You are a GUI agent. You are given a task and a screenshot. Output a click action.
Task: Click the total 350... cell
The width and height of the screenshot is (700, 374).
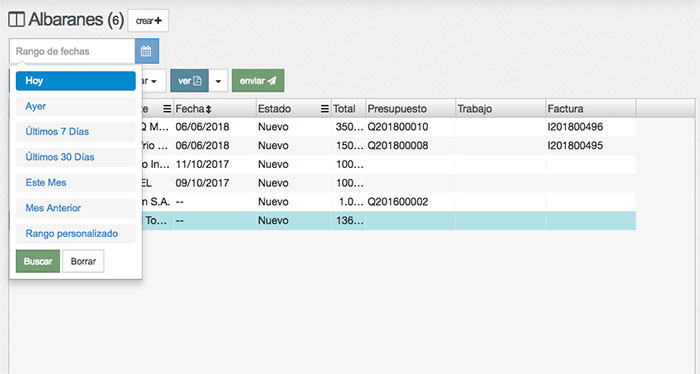tap(349, 127)
